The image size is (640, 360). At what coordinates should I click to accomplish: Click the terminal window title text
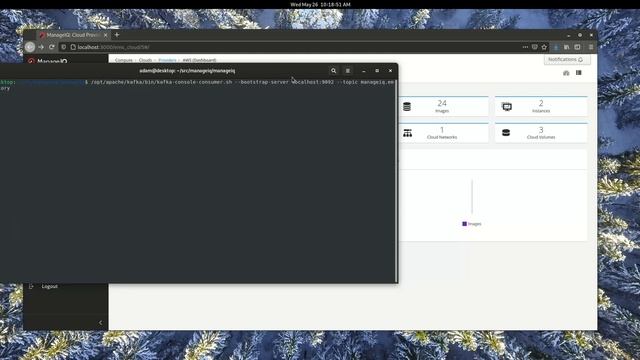click(x=187, y=71)
